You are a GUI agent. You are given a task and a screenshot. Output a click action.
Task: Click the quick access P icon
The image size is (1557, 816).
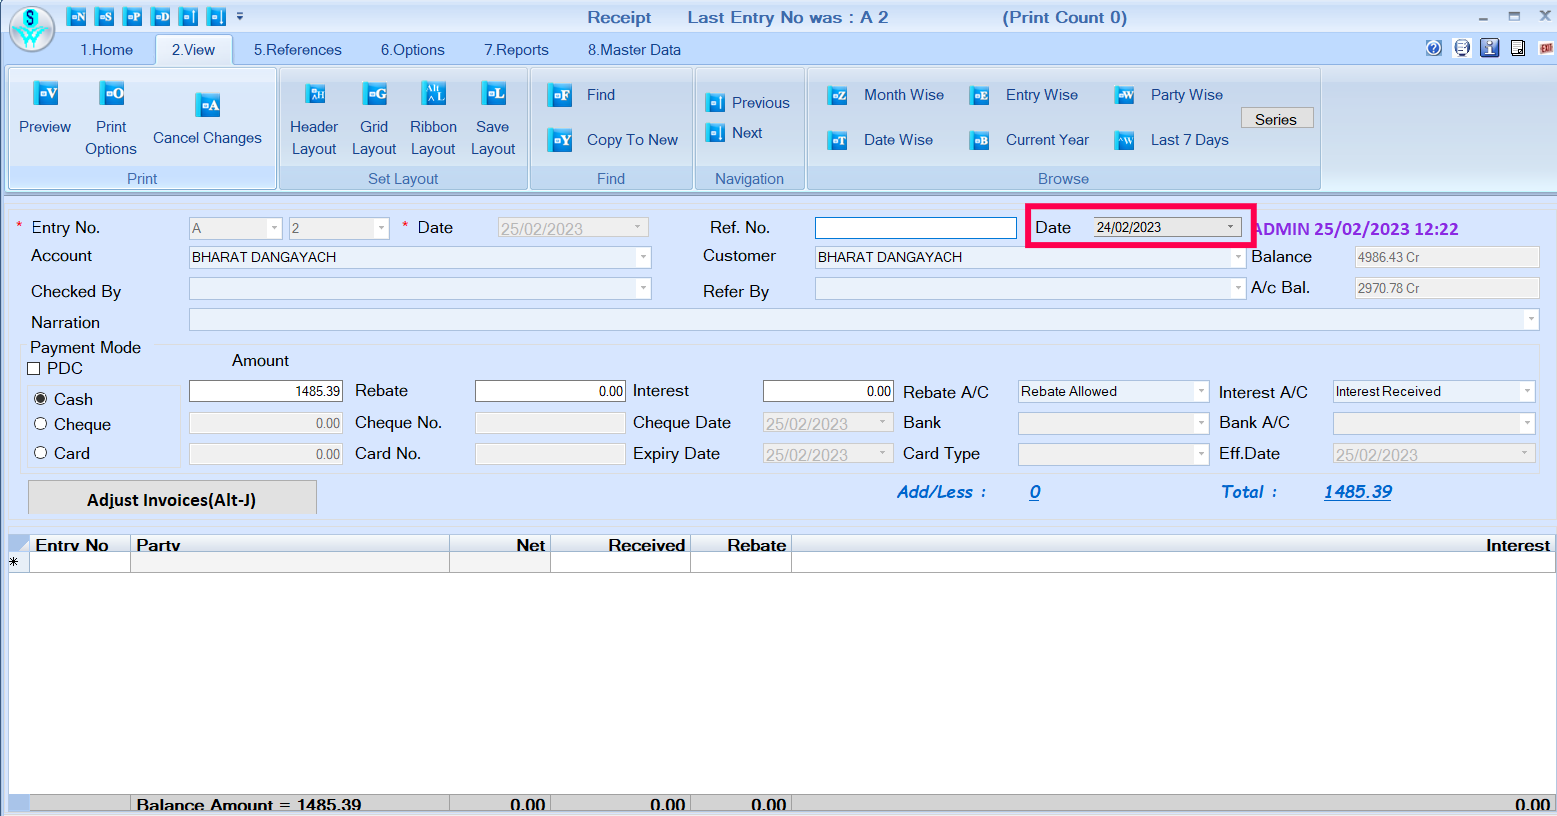(x=133, y=16)
